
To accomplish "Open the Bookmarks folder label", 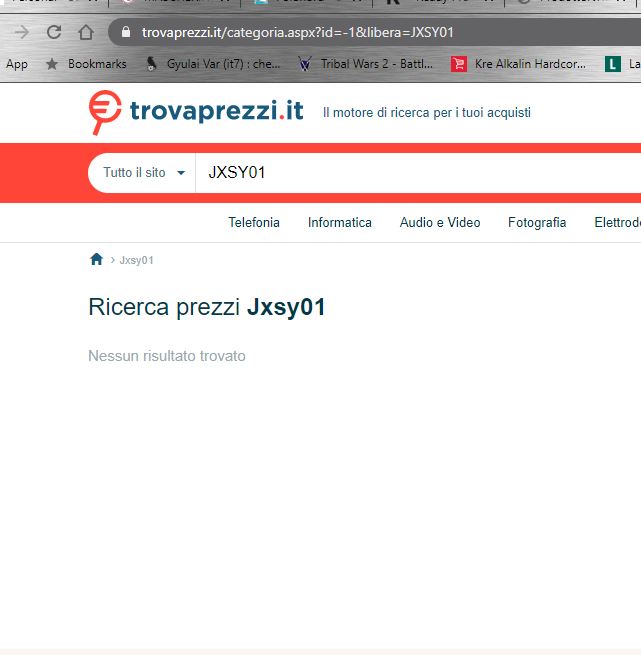I will (x=97, y=64).
